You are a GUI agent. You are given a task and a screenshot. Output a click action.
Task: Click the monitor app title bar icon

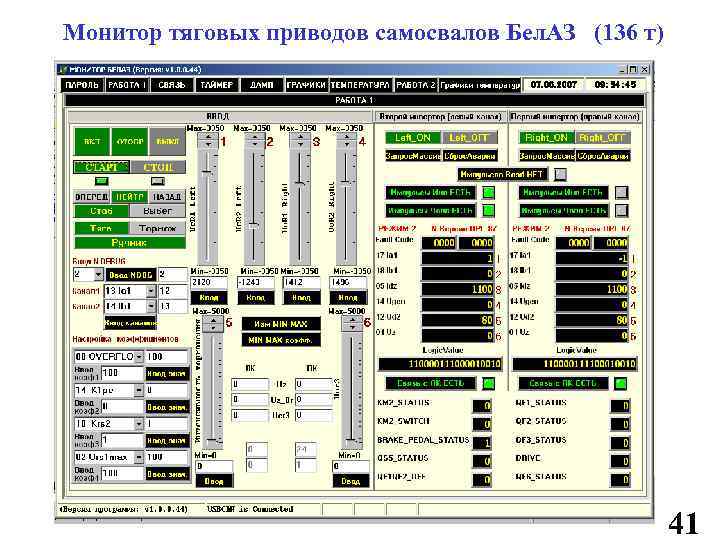point(63,69)
